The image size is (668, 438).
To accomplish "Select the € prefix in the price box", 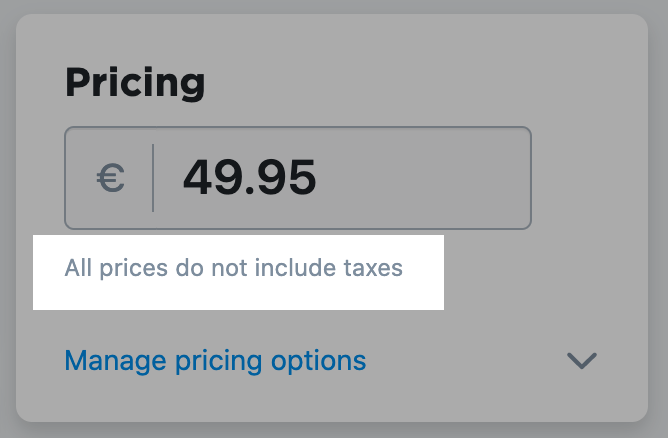I will pyautogui.click(x=110, y=178).
